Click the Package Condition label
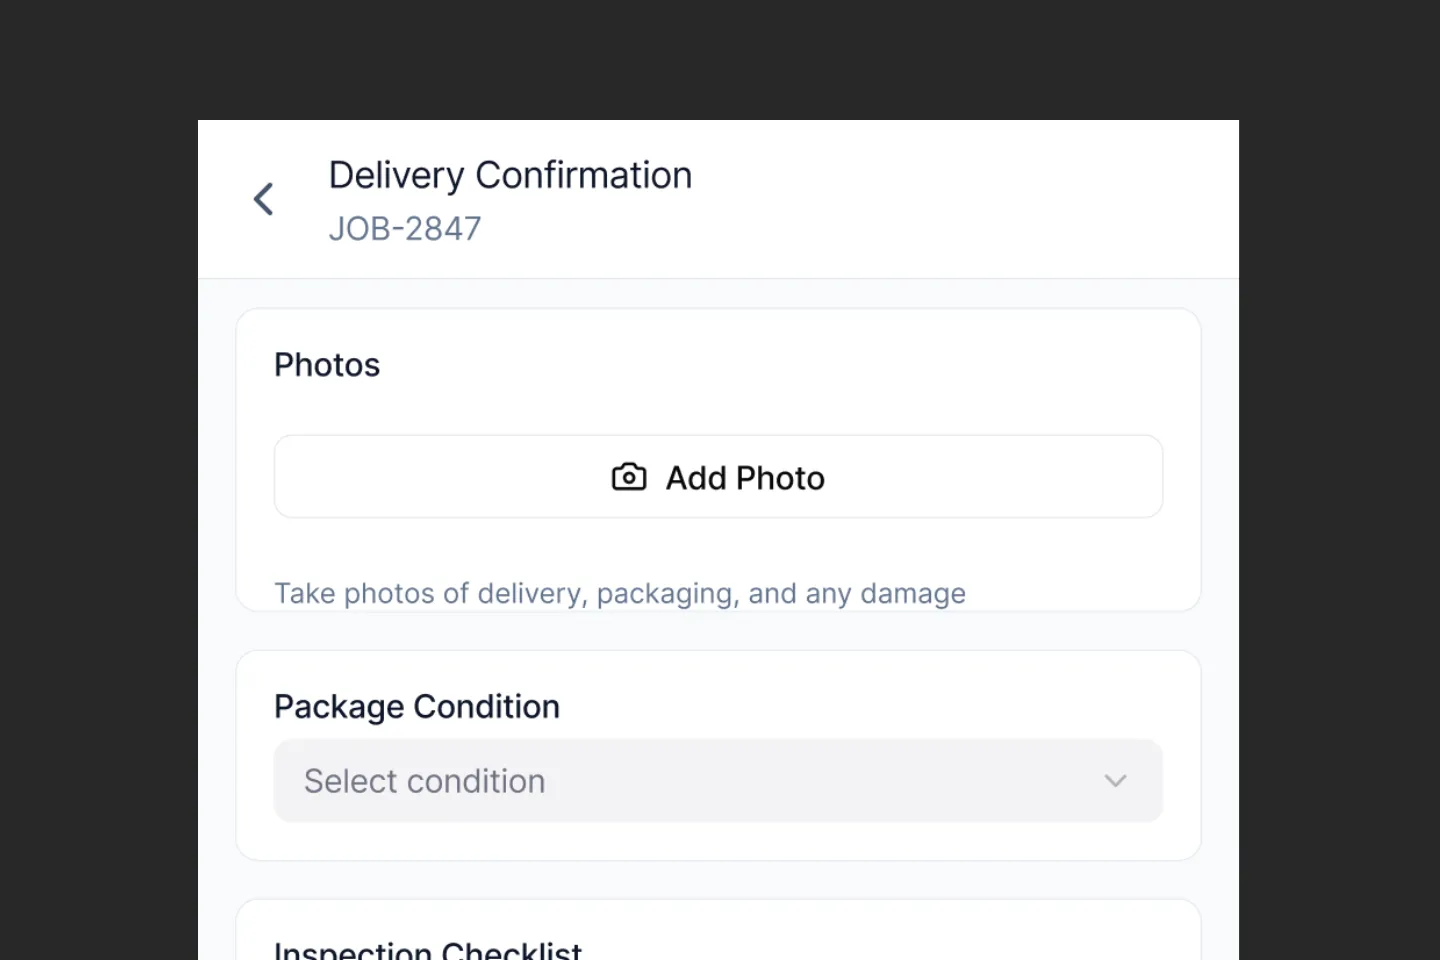 click(x=417, y=707)
